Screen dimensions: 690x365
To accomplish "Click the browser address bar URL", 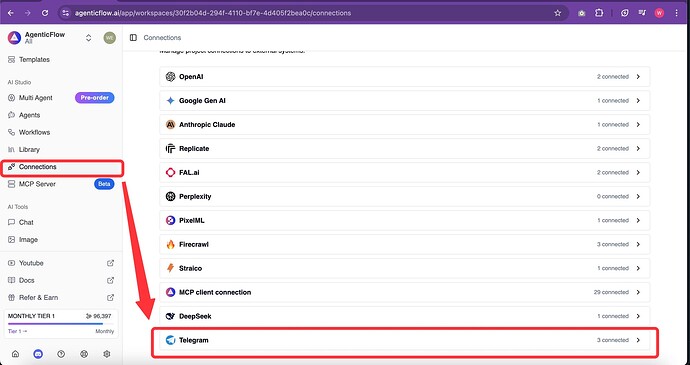I will tap(213, 13).
